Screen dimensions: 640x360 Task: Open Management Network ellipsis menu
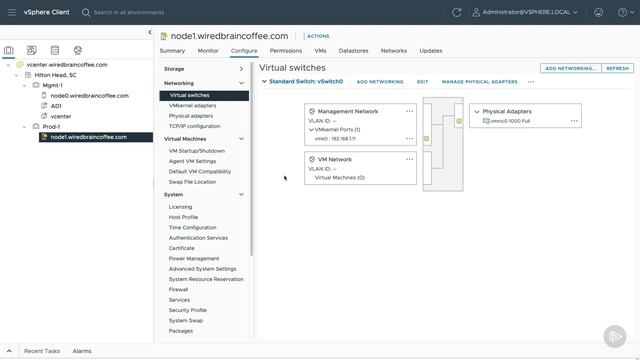pos(409,111)
